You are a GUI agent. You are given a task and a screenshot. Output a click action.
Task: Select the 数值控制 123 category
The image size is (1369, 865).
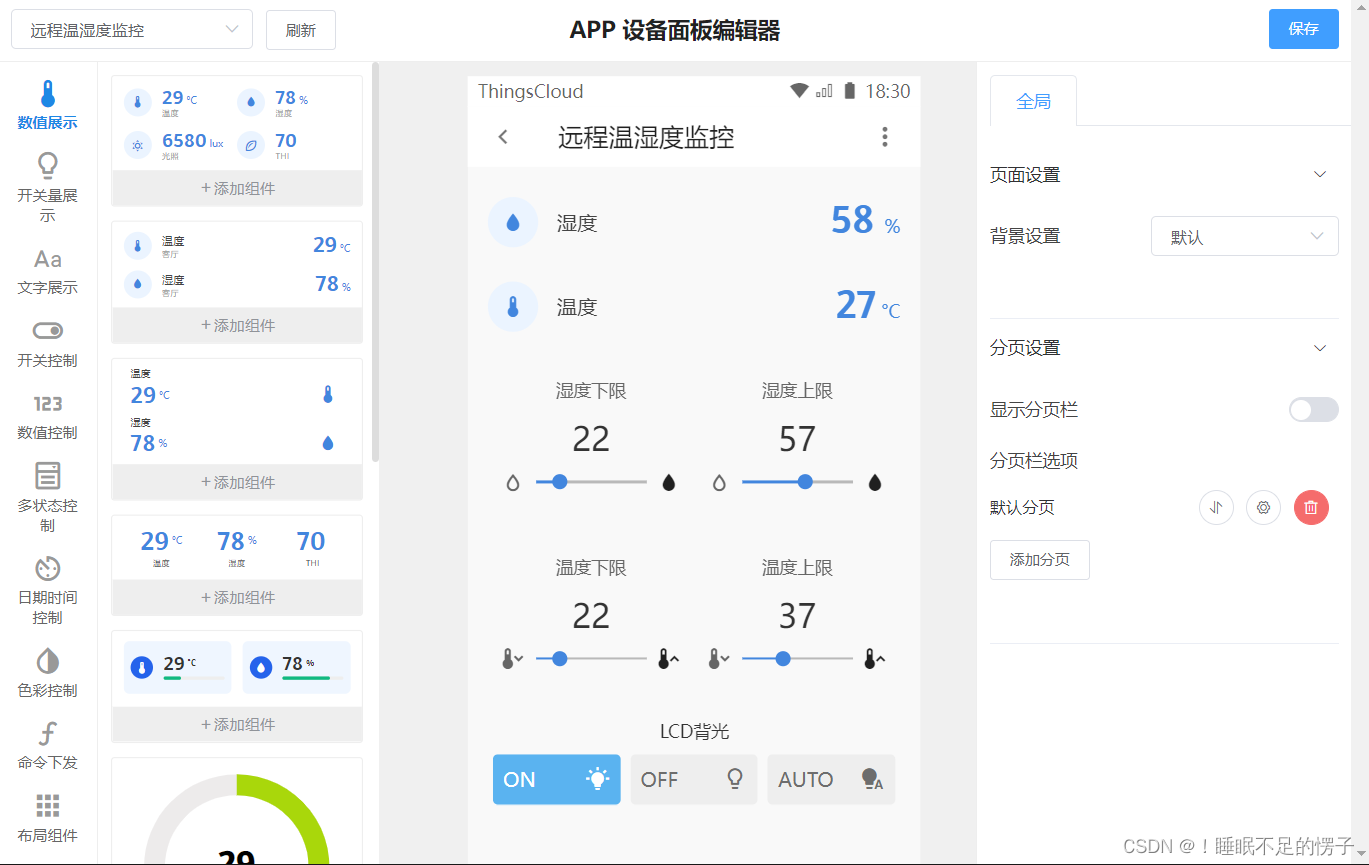[x=47, y=416]
